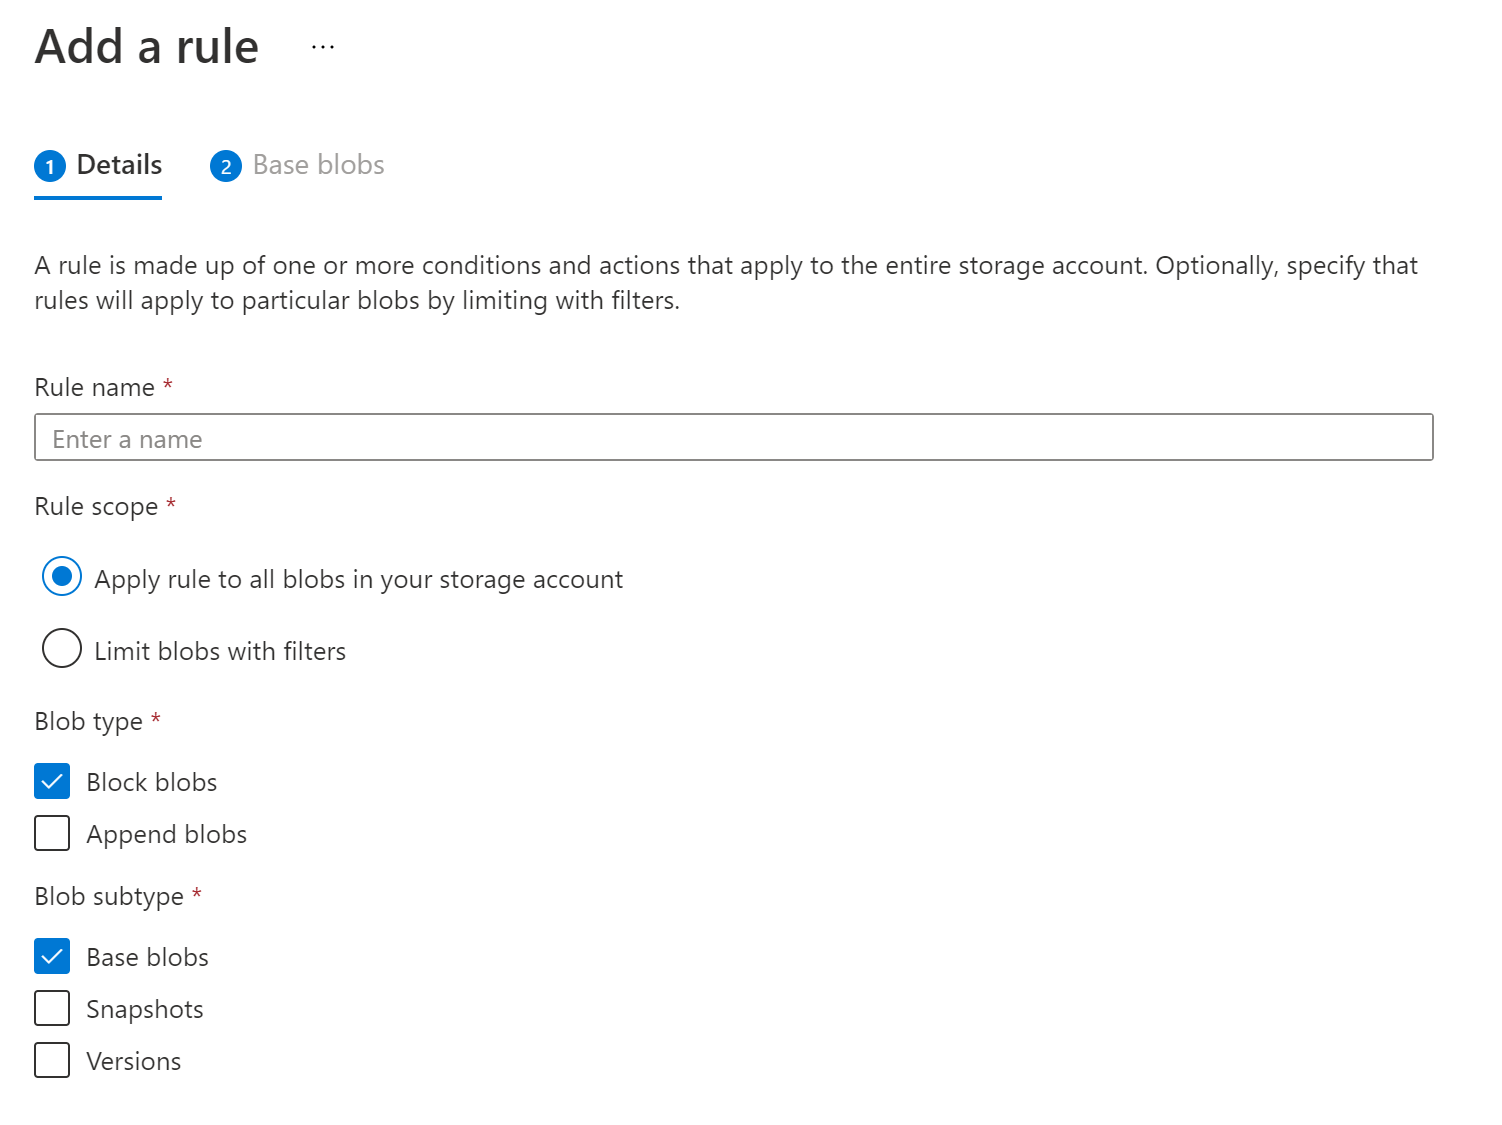Uncheck the Base blobs subtype checkbox
1502x1125 pixels.
[x=52, y=957]
